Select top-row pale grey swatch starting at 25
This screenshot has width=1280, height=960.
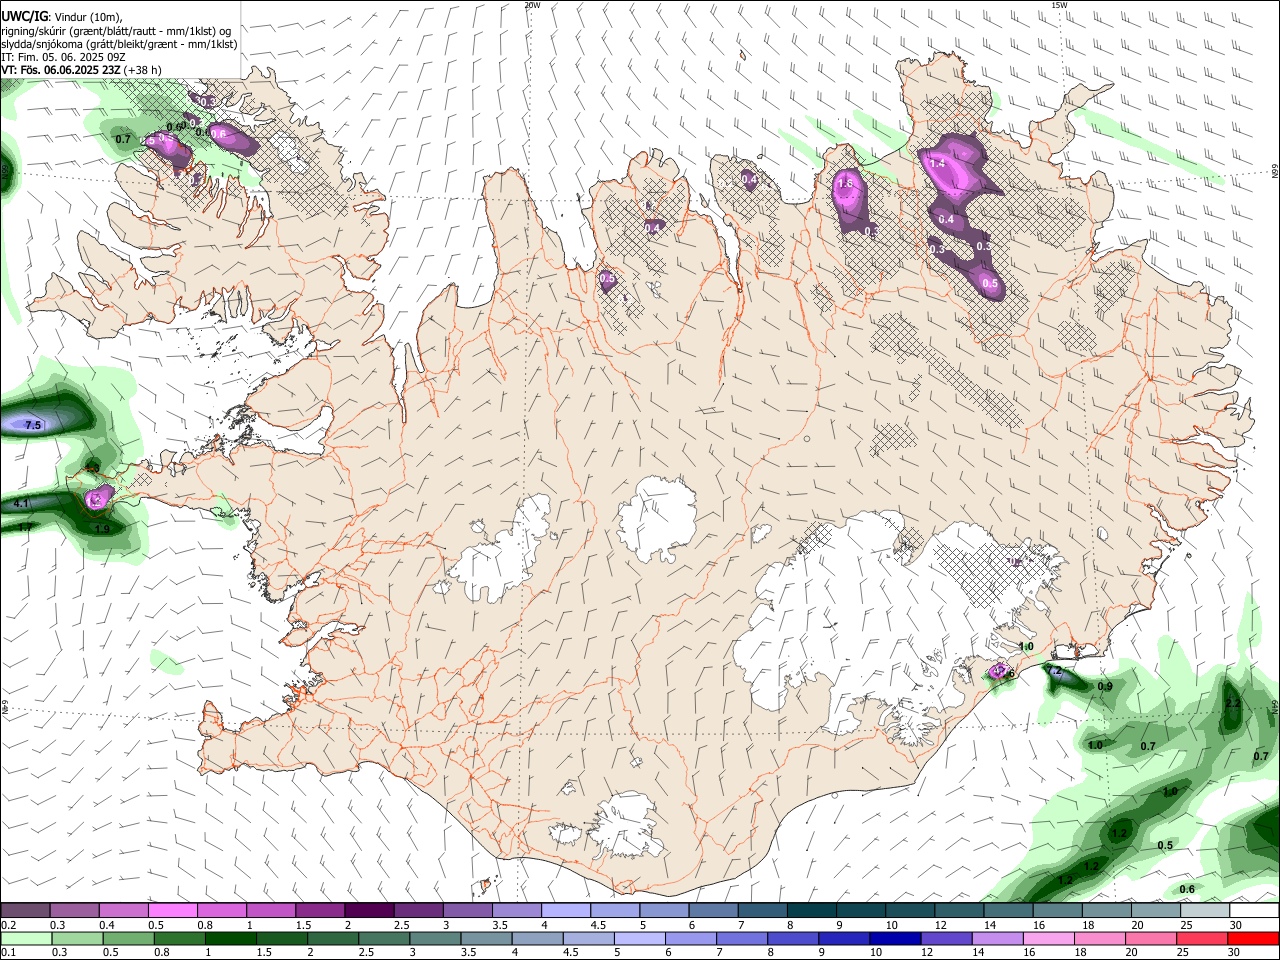(1205, 911)
